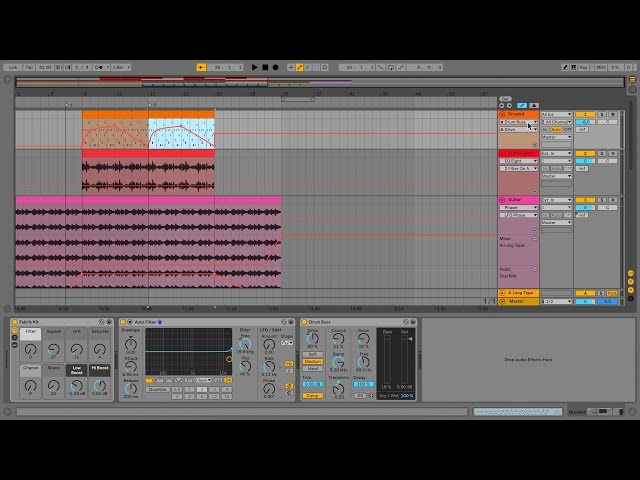Open Drumkit All Ins input dropdown

(556, 114)
